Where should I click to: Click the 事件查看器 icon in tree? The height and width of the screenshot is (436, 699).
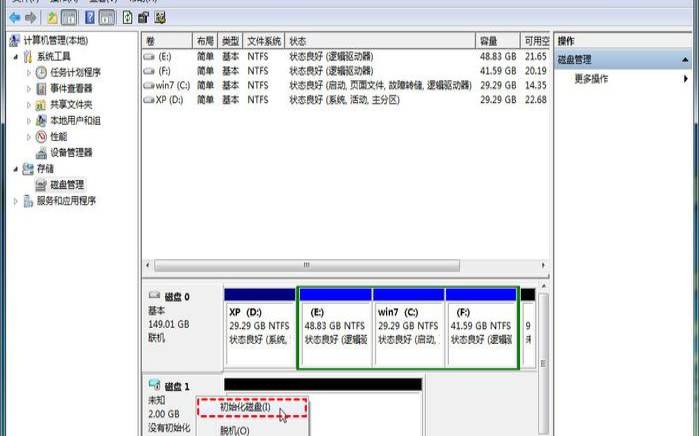tap(41, 89)
